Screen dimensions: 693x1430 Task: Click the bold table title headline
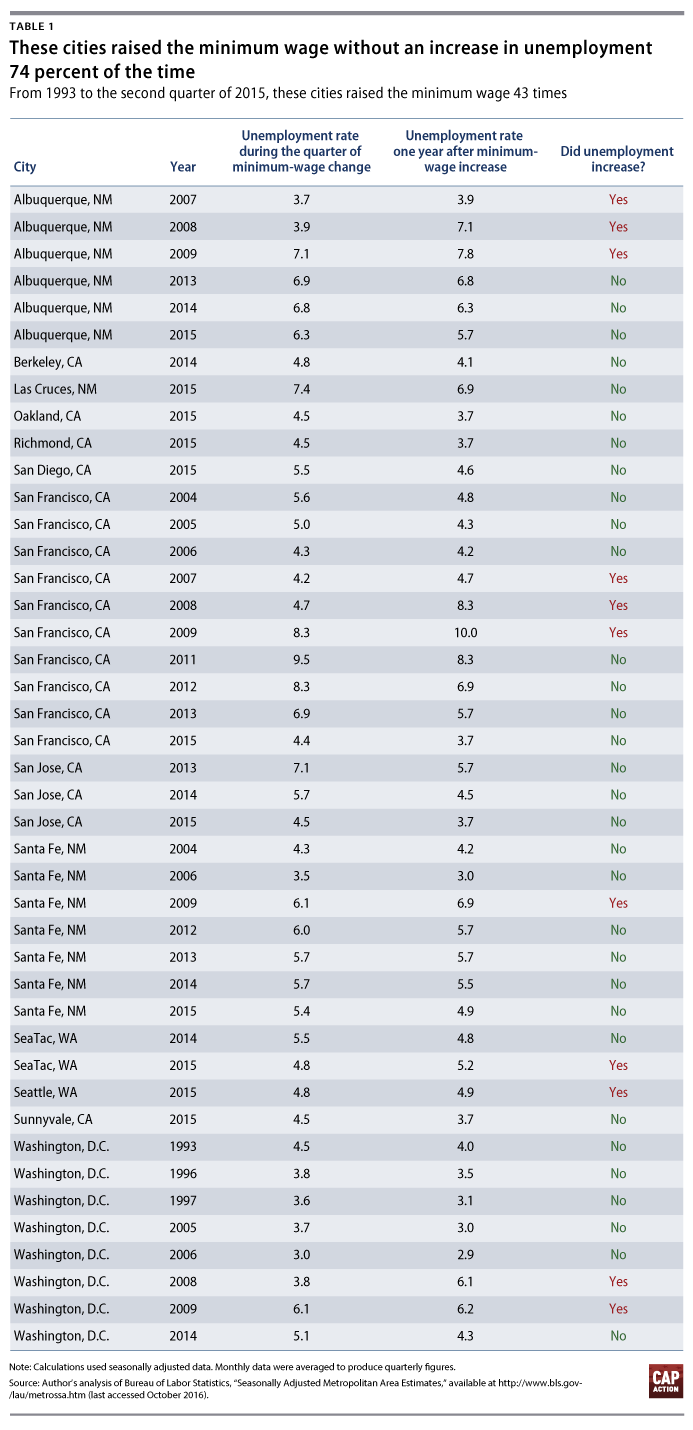[330, 60]
